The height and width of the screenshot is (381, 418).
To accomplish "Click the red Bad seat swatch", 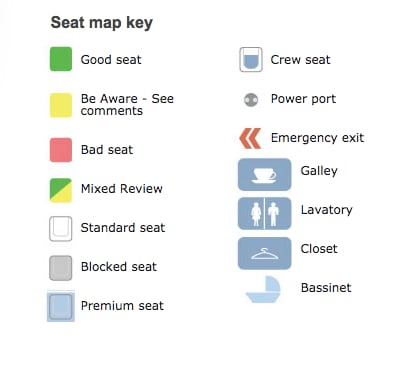I will [x=61, y=150].
